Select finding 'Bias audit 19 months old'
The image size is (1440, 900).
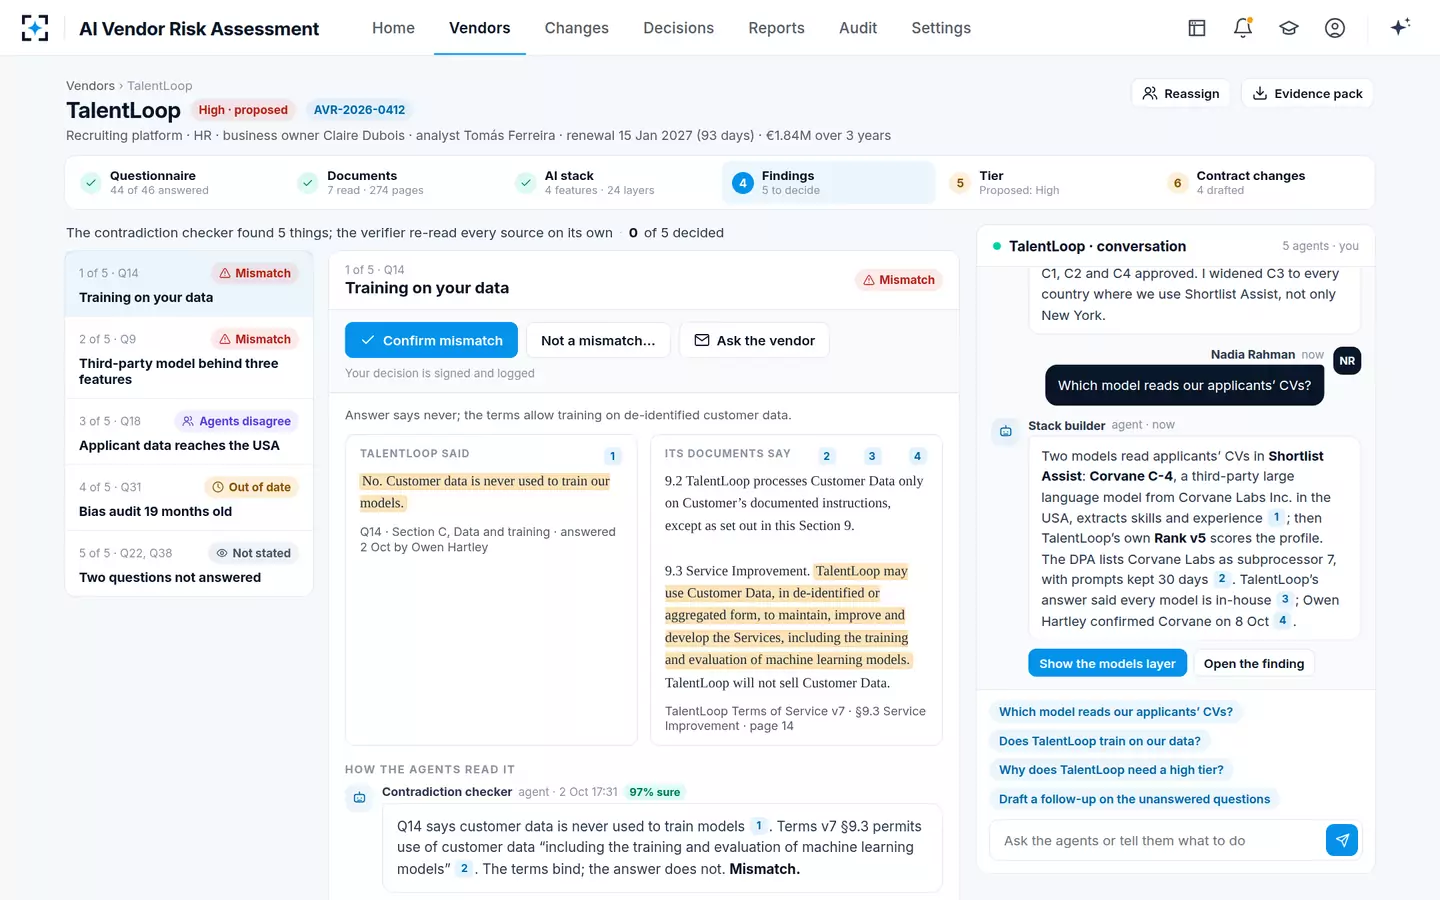click(x=189, y=498)
